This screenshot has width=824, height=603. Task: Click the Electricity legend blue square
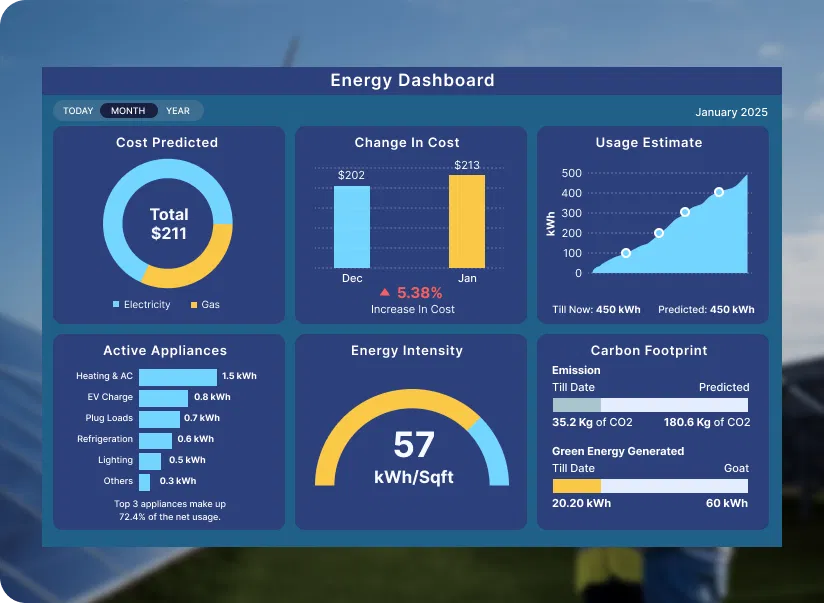point(116,304)
